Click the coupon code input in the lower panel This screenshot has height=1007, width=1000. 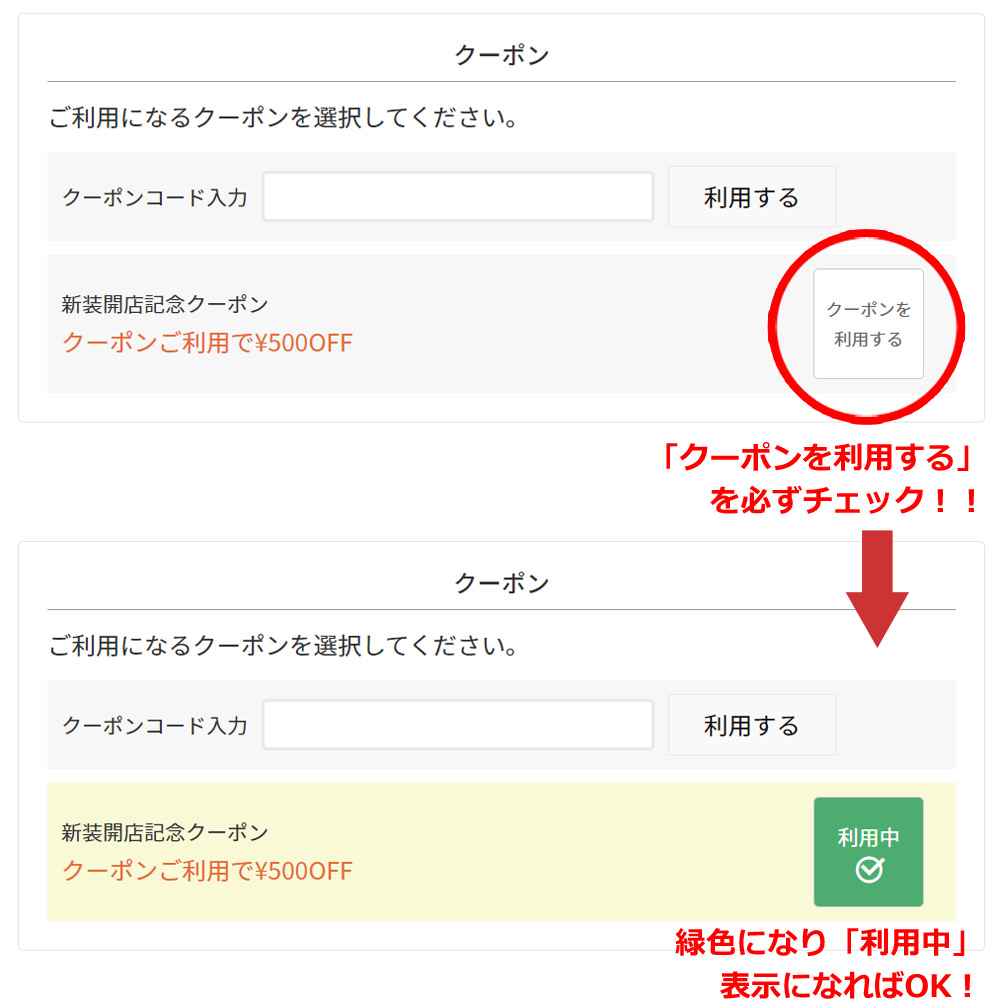coord(458,725)
